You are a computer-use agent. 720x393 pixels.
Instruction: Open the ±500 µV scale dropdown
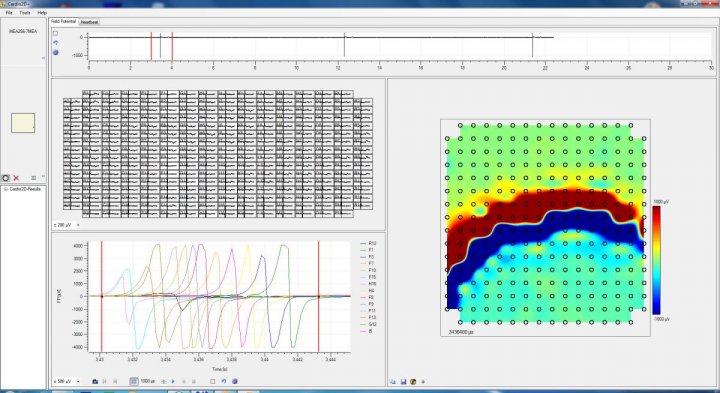tap(67, 382)
